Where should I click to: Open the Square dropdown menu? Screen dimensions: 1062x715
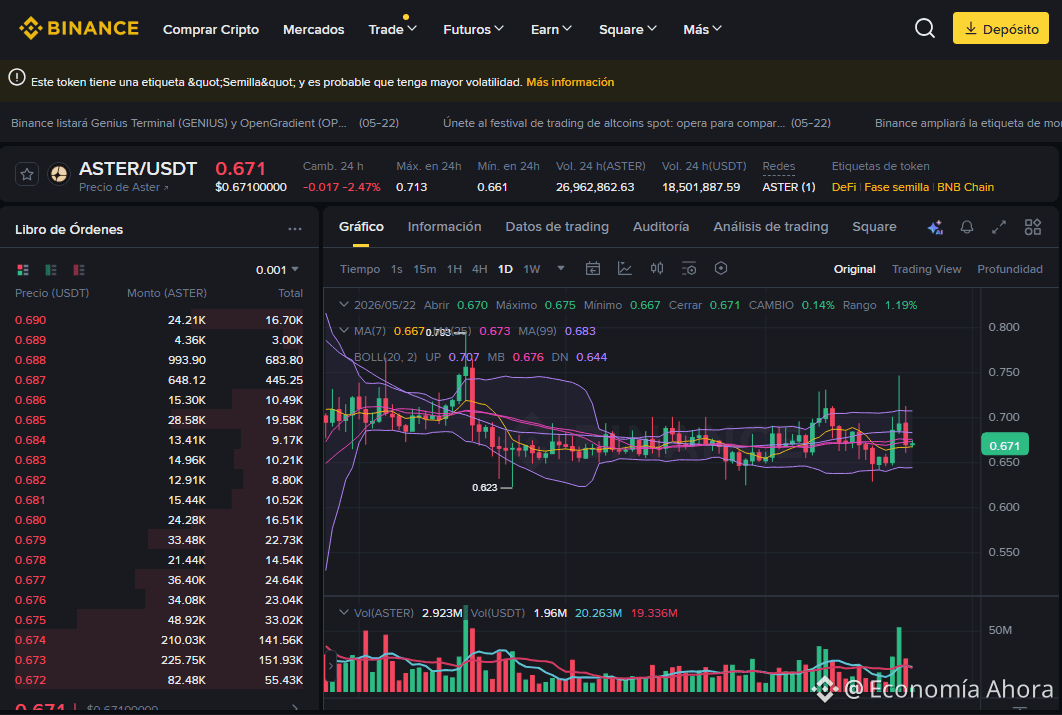628,29
